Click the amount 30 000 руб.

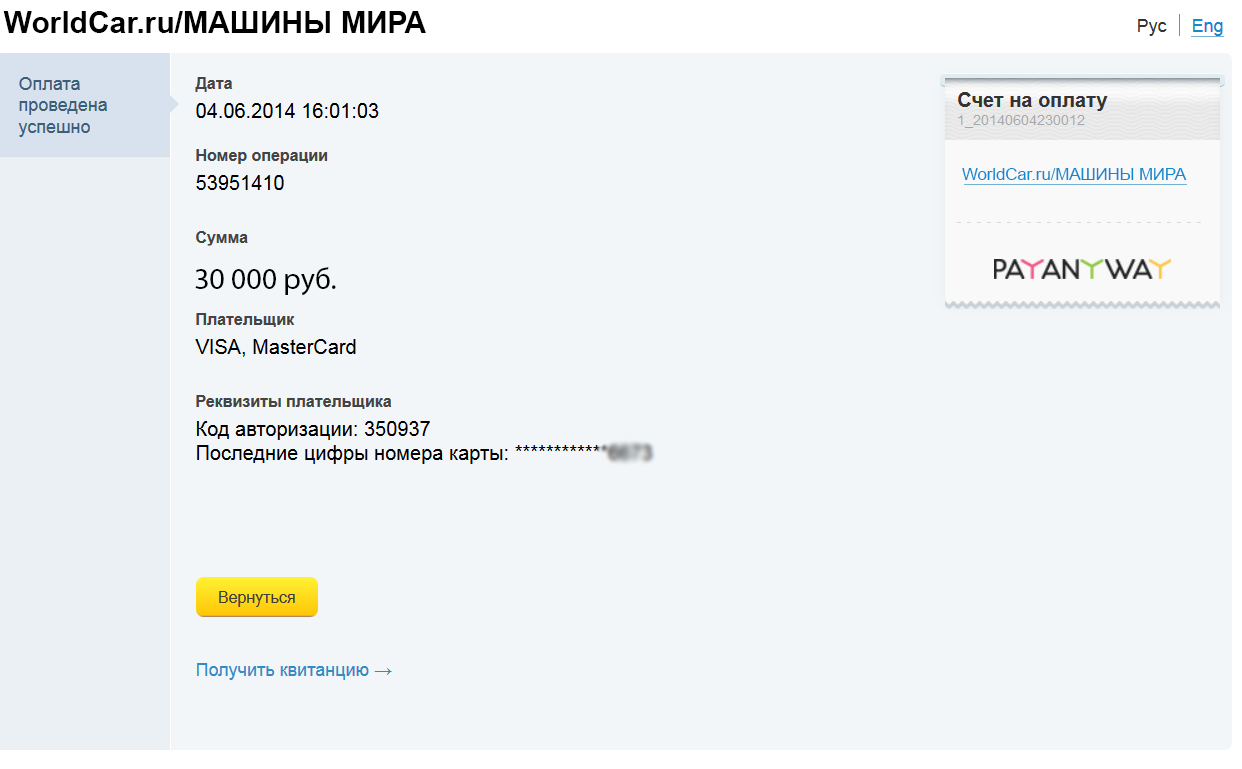coord(266,280)
